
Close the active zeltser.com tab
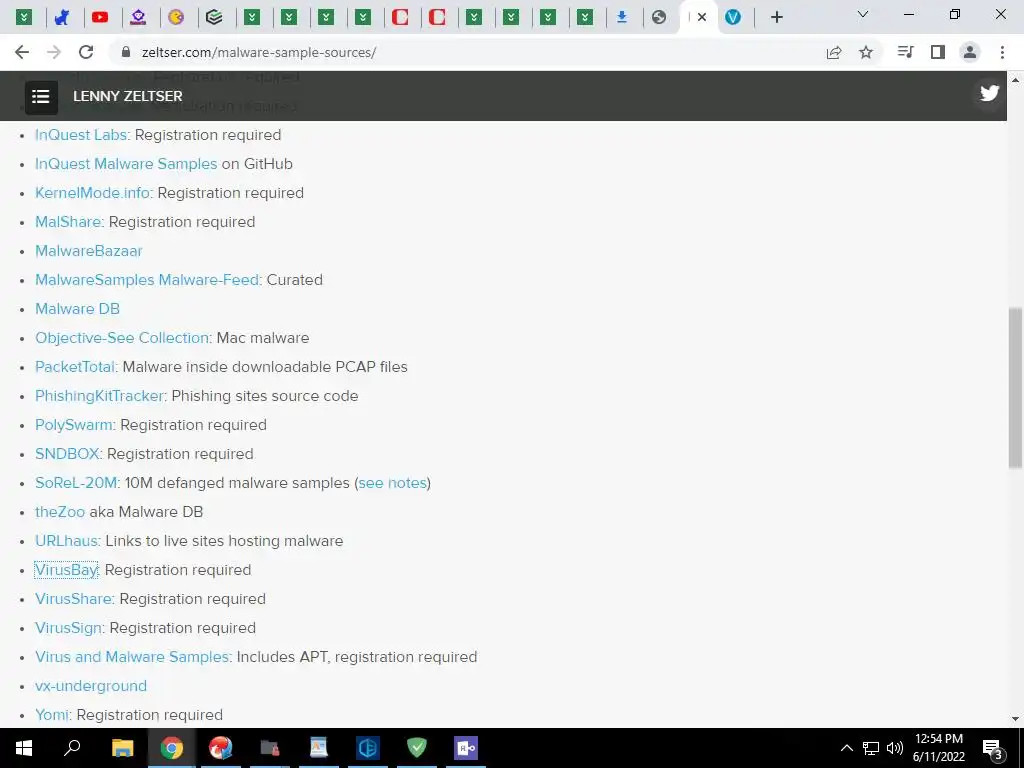point(702,18)
